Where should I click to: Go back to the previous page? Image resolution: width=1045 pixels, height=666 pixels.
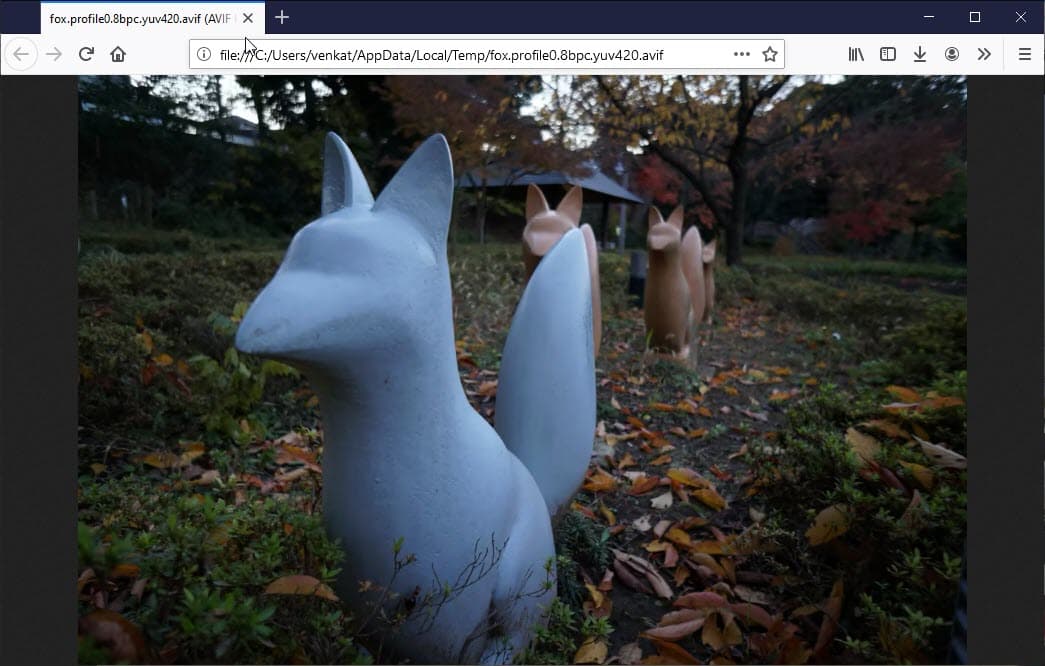click(x=21, y=54)
